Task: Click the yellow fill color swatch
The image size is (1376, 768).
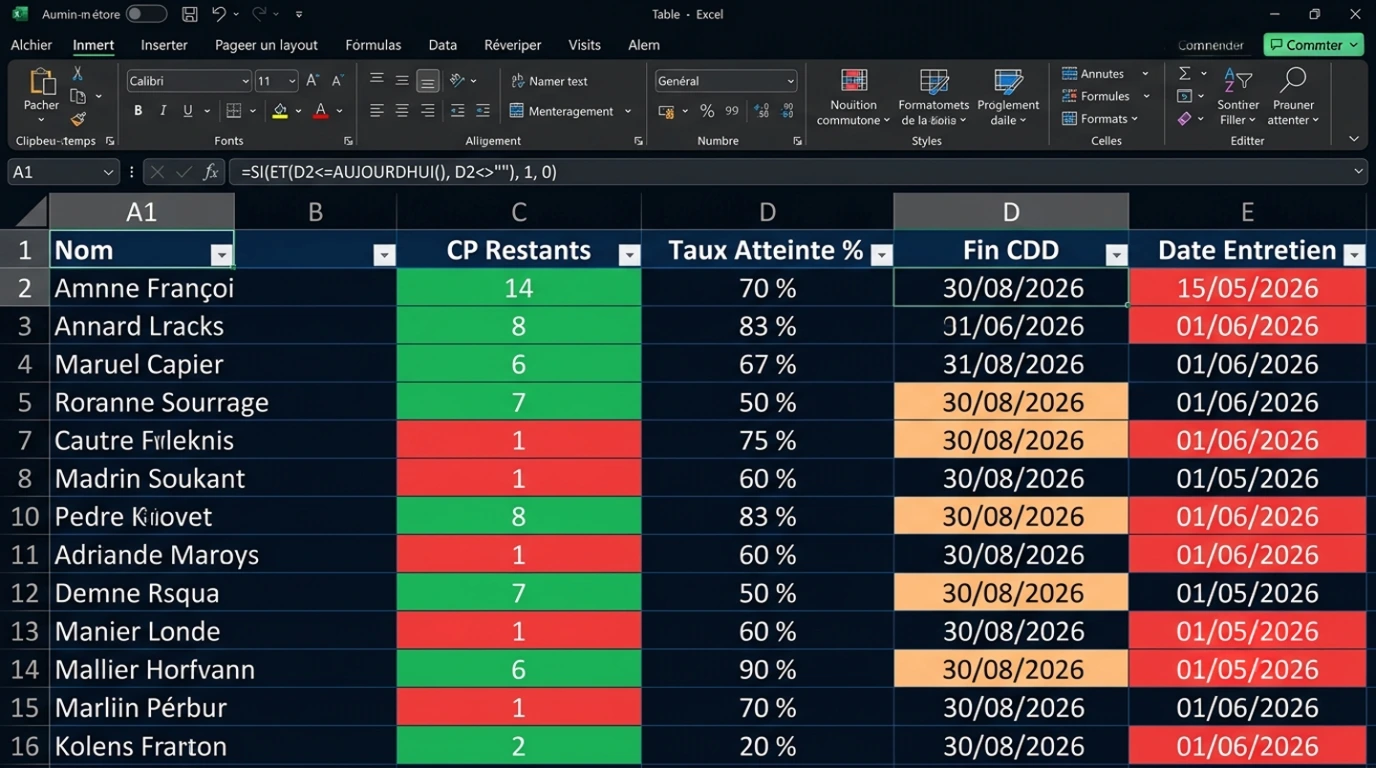Action: coord(280,111)
